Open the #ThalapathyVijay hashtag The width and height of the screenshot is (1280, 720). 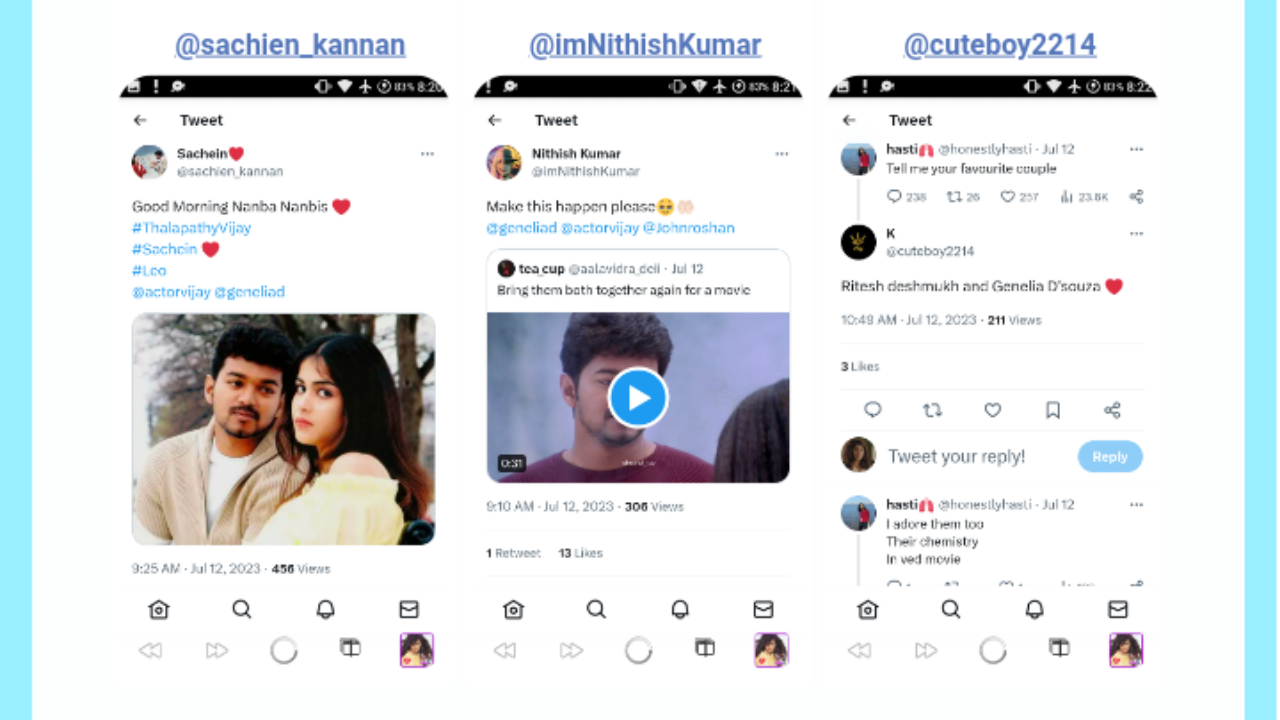pos(192,228)
